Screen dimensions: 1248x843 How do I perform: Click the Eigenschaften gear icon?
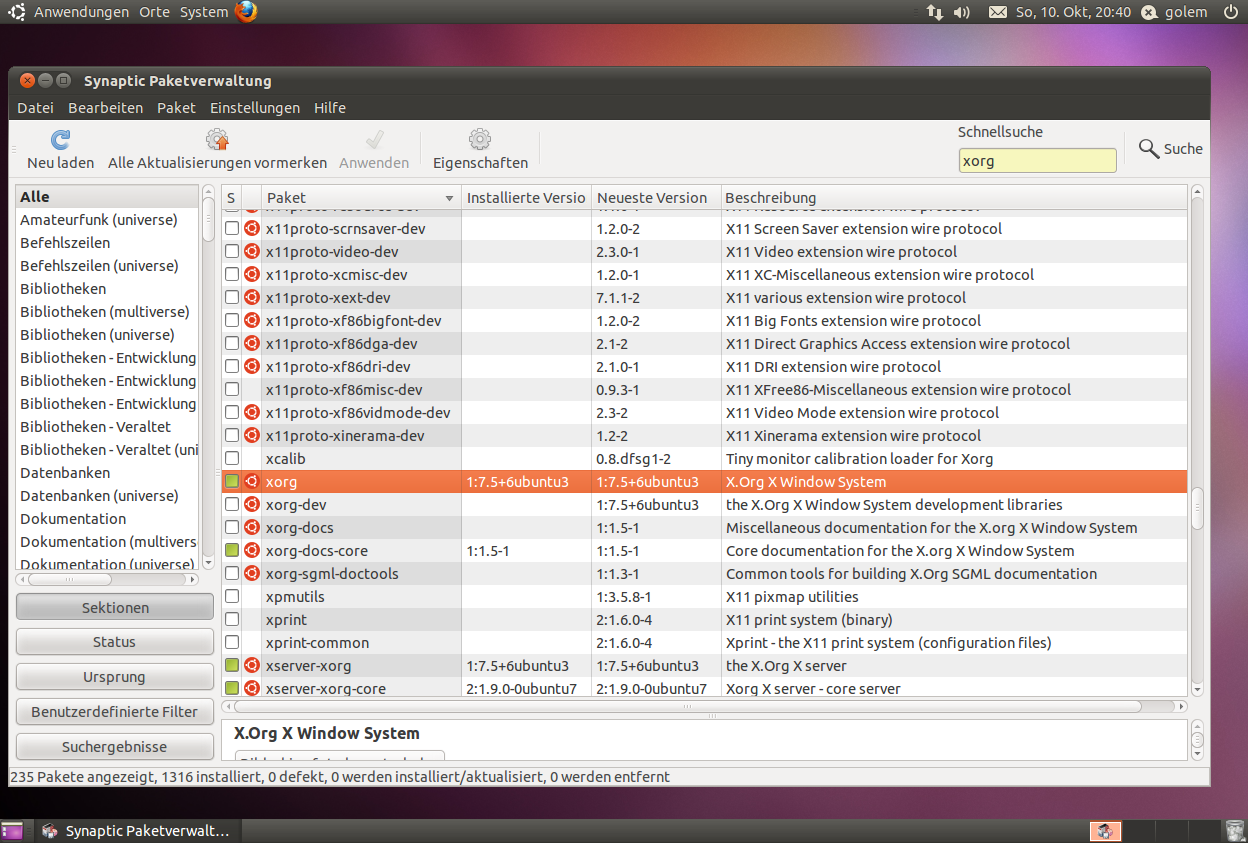pos(480,140)
